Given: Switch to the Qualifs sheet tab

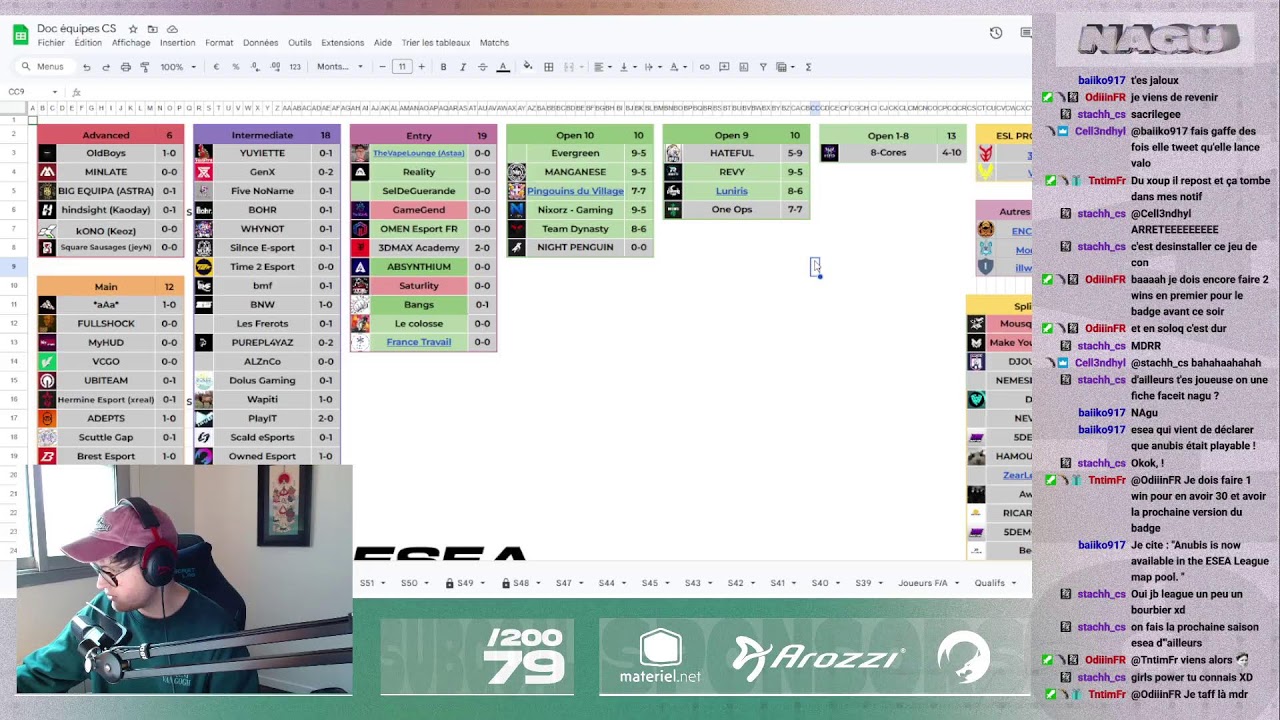Looking at the screenshot, I should point(990,583).
